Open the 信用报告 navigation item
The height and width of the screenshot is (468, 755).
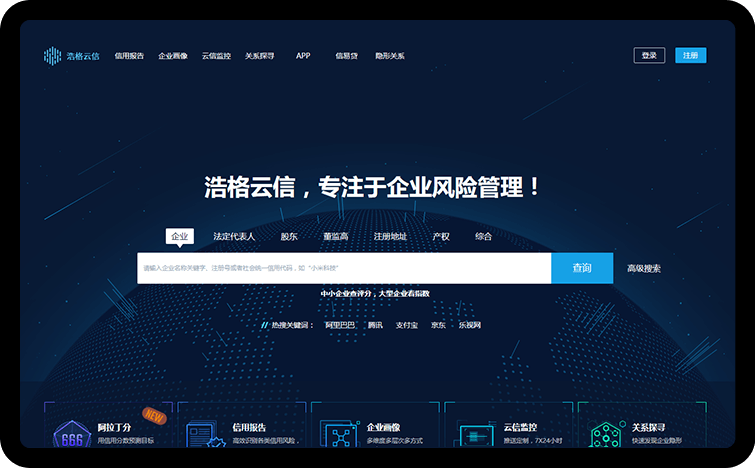click(x=129, y=56)
